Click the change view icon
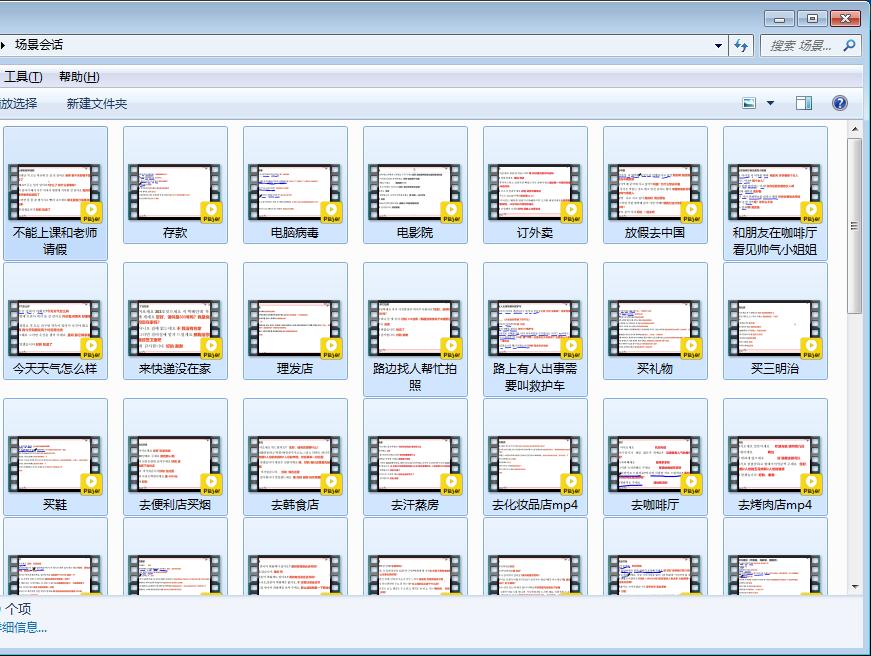 pyautogui.click(x=749, y=103)
